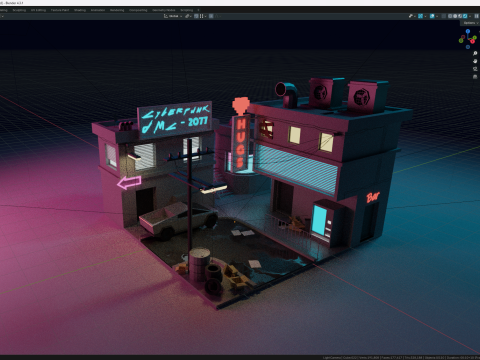Click the green Y axis gizmo ball

pyautogui.click(x=475, y=38)
